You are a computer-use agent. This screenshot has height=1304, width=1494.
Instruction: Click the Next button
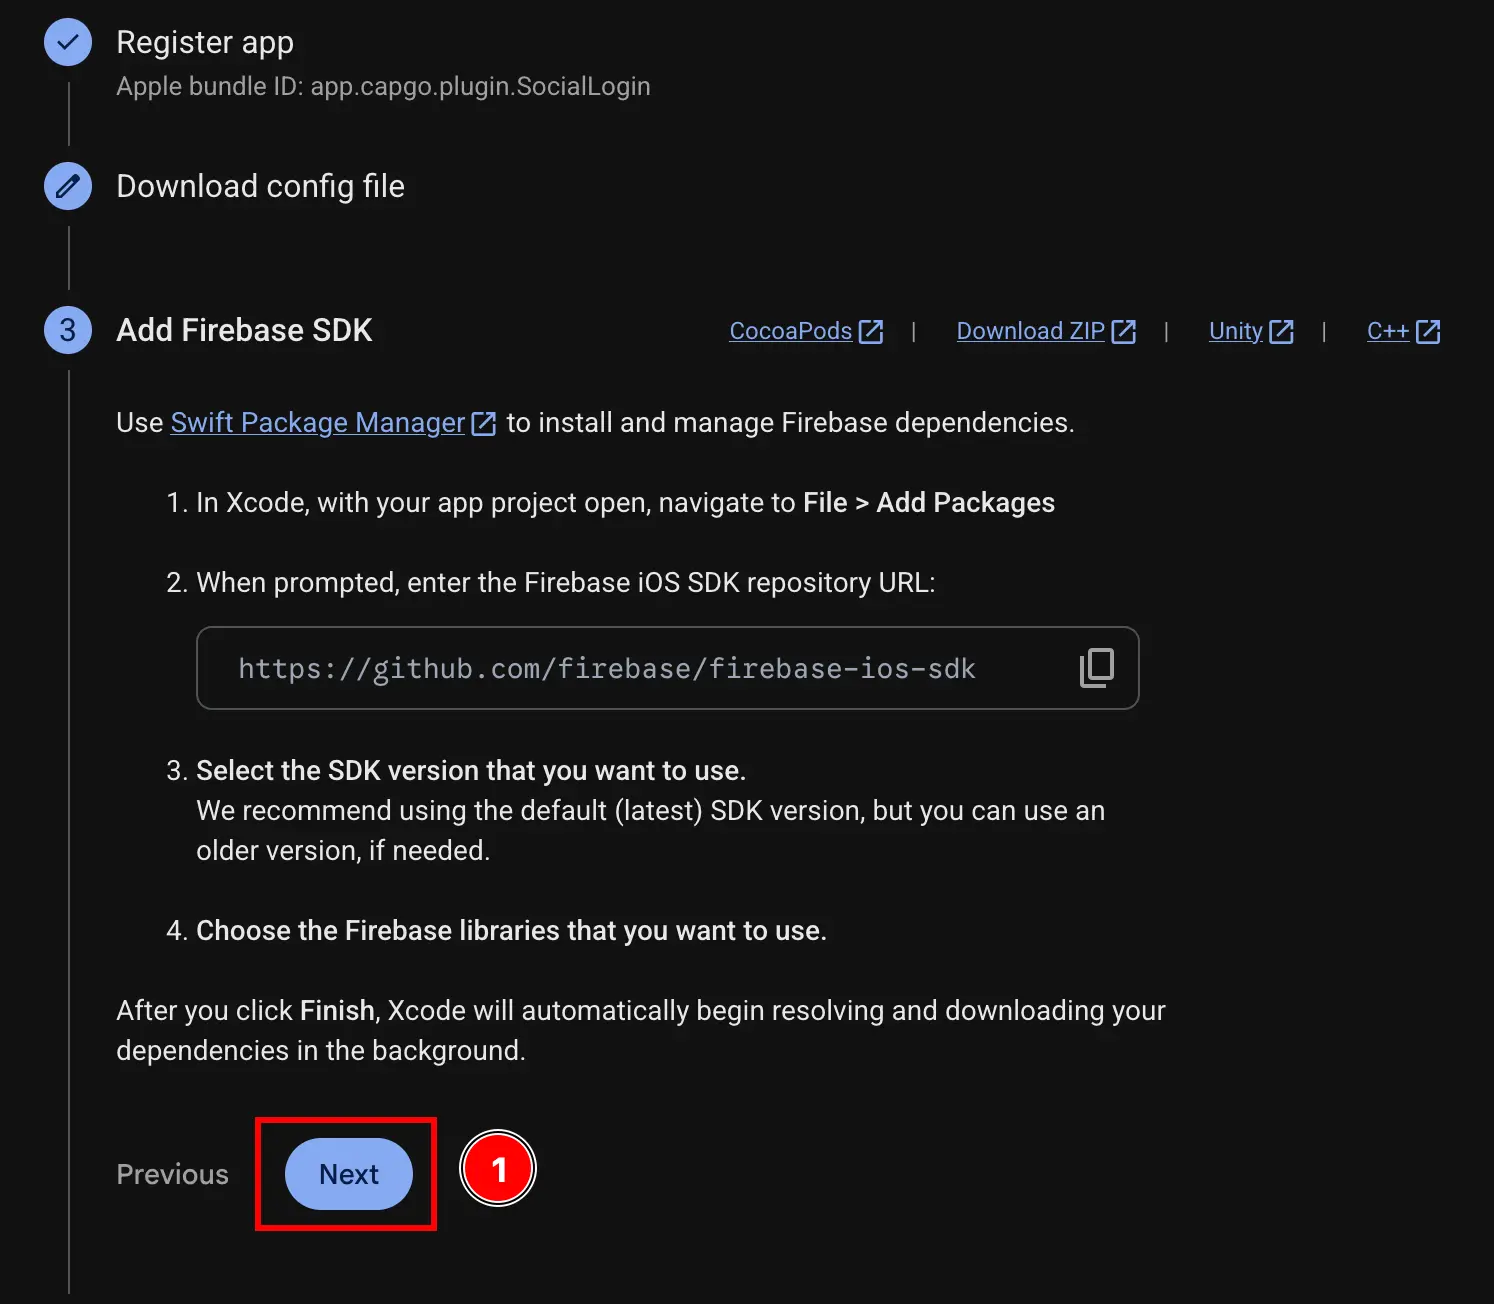pos(348,1174)
